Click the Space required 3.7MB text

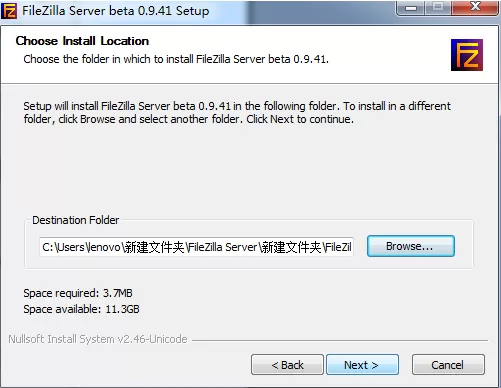tap(78, 293)
